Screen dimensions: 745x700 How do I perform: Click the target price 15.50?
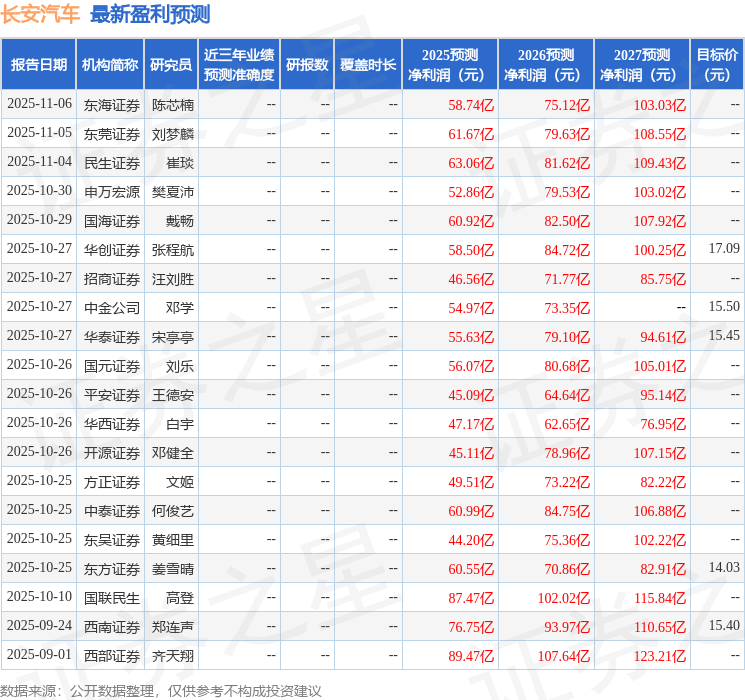click(724, 306)
